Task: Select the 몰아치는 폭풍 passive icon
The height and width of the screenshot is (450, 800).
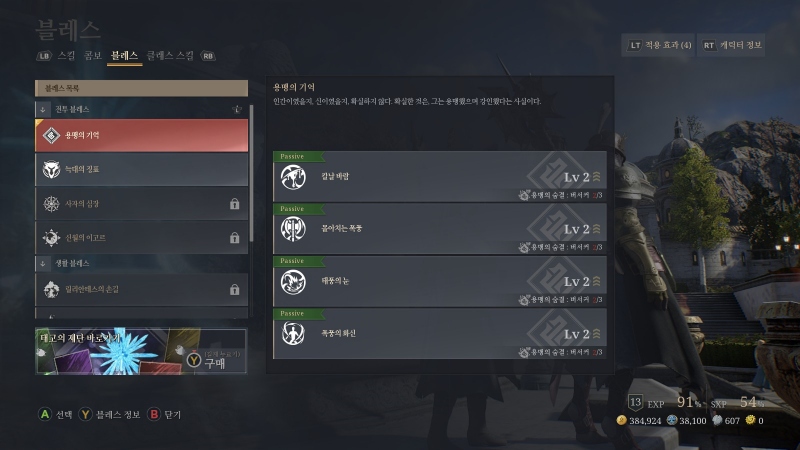Action: [293, 229]
